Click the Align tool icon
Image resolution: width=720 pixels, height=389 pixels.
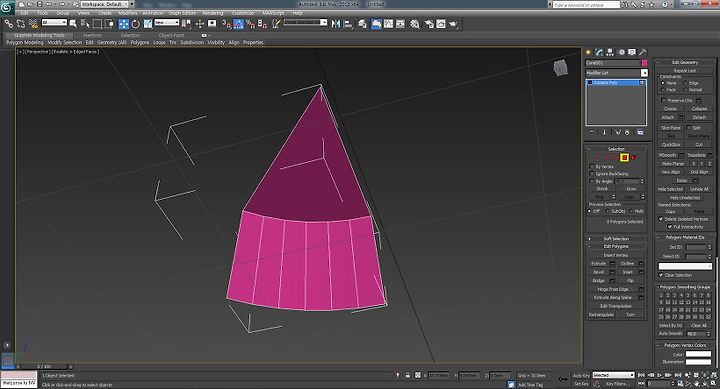(348, 24)
